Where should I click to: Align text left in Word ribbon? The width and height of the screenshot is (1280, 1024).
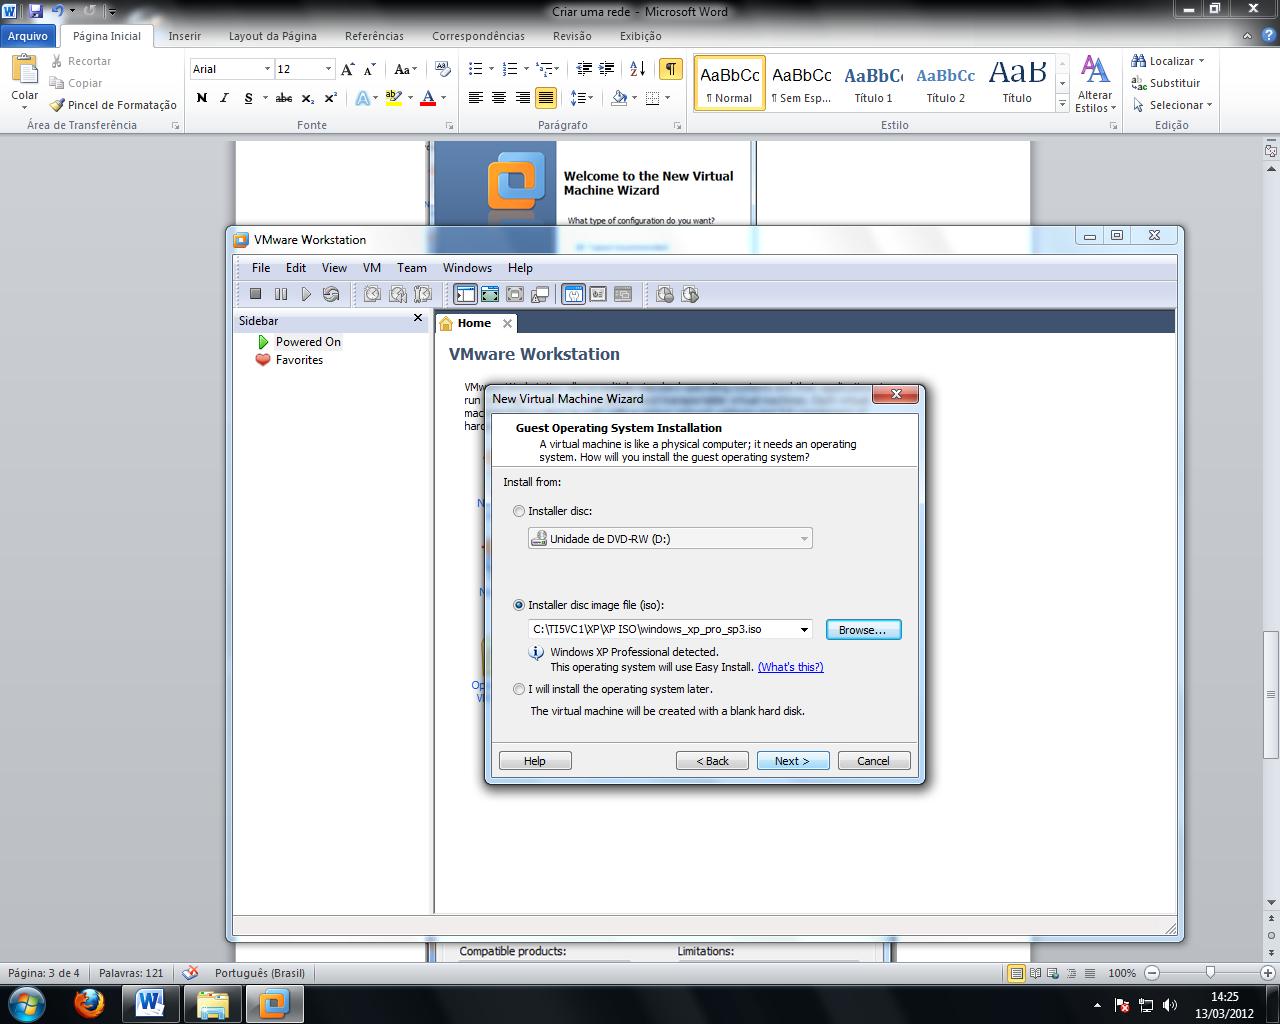click(x=475, y=98)
